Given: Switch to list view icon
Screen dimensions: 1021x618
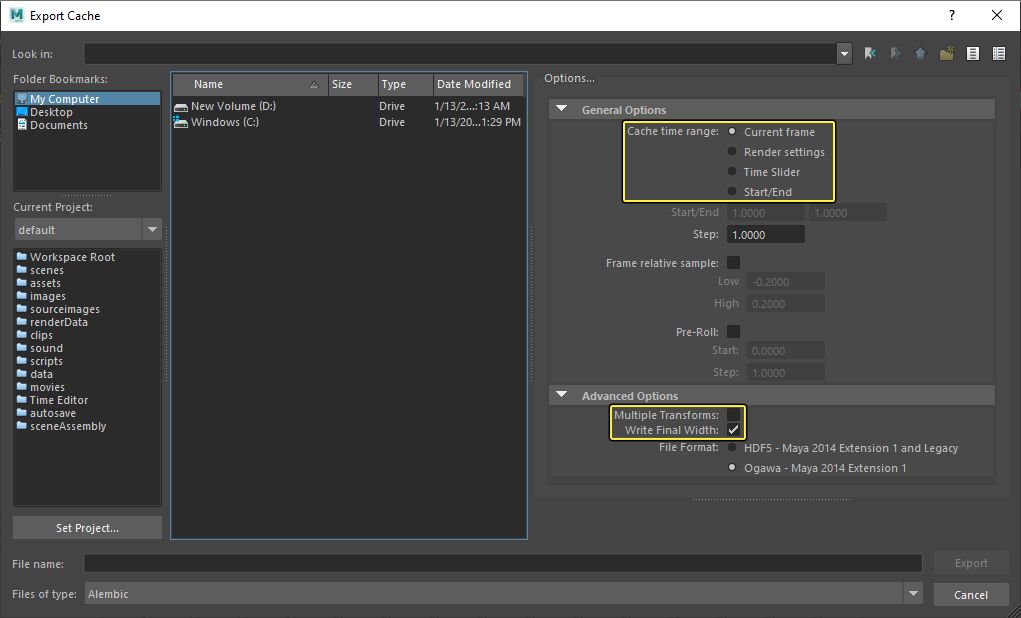Looking at the screenshot, I should click(972, 53).
